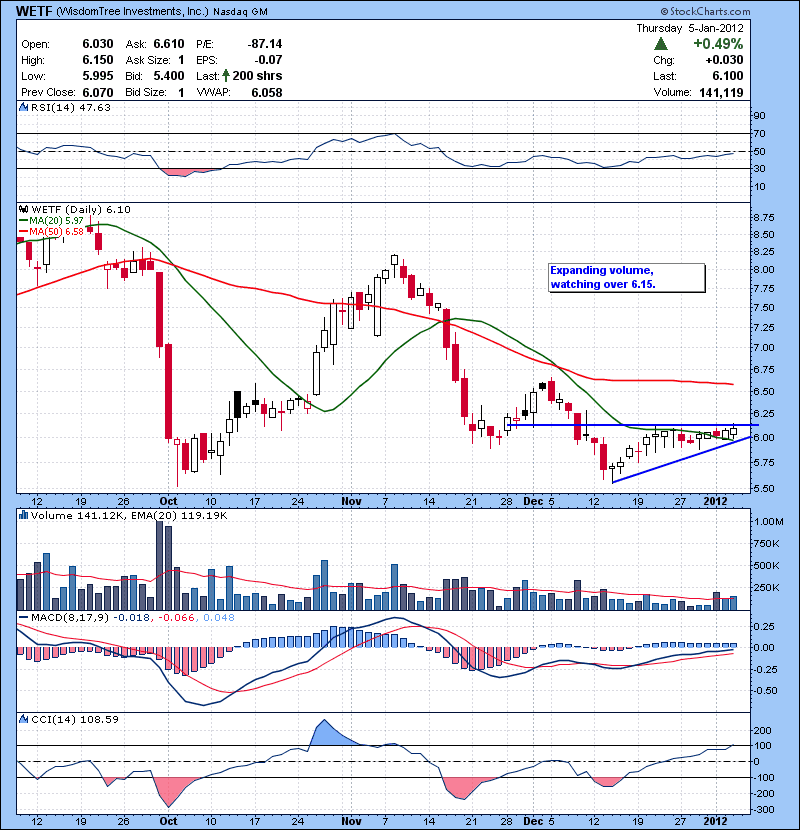The height and width of the screenshot is (830, 800).
Task: Click the Last price 6.100 under Chg
Action: tap(727, 76)
